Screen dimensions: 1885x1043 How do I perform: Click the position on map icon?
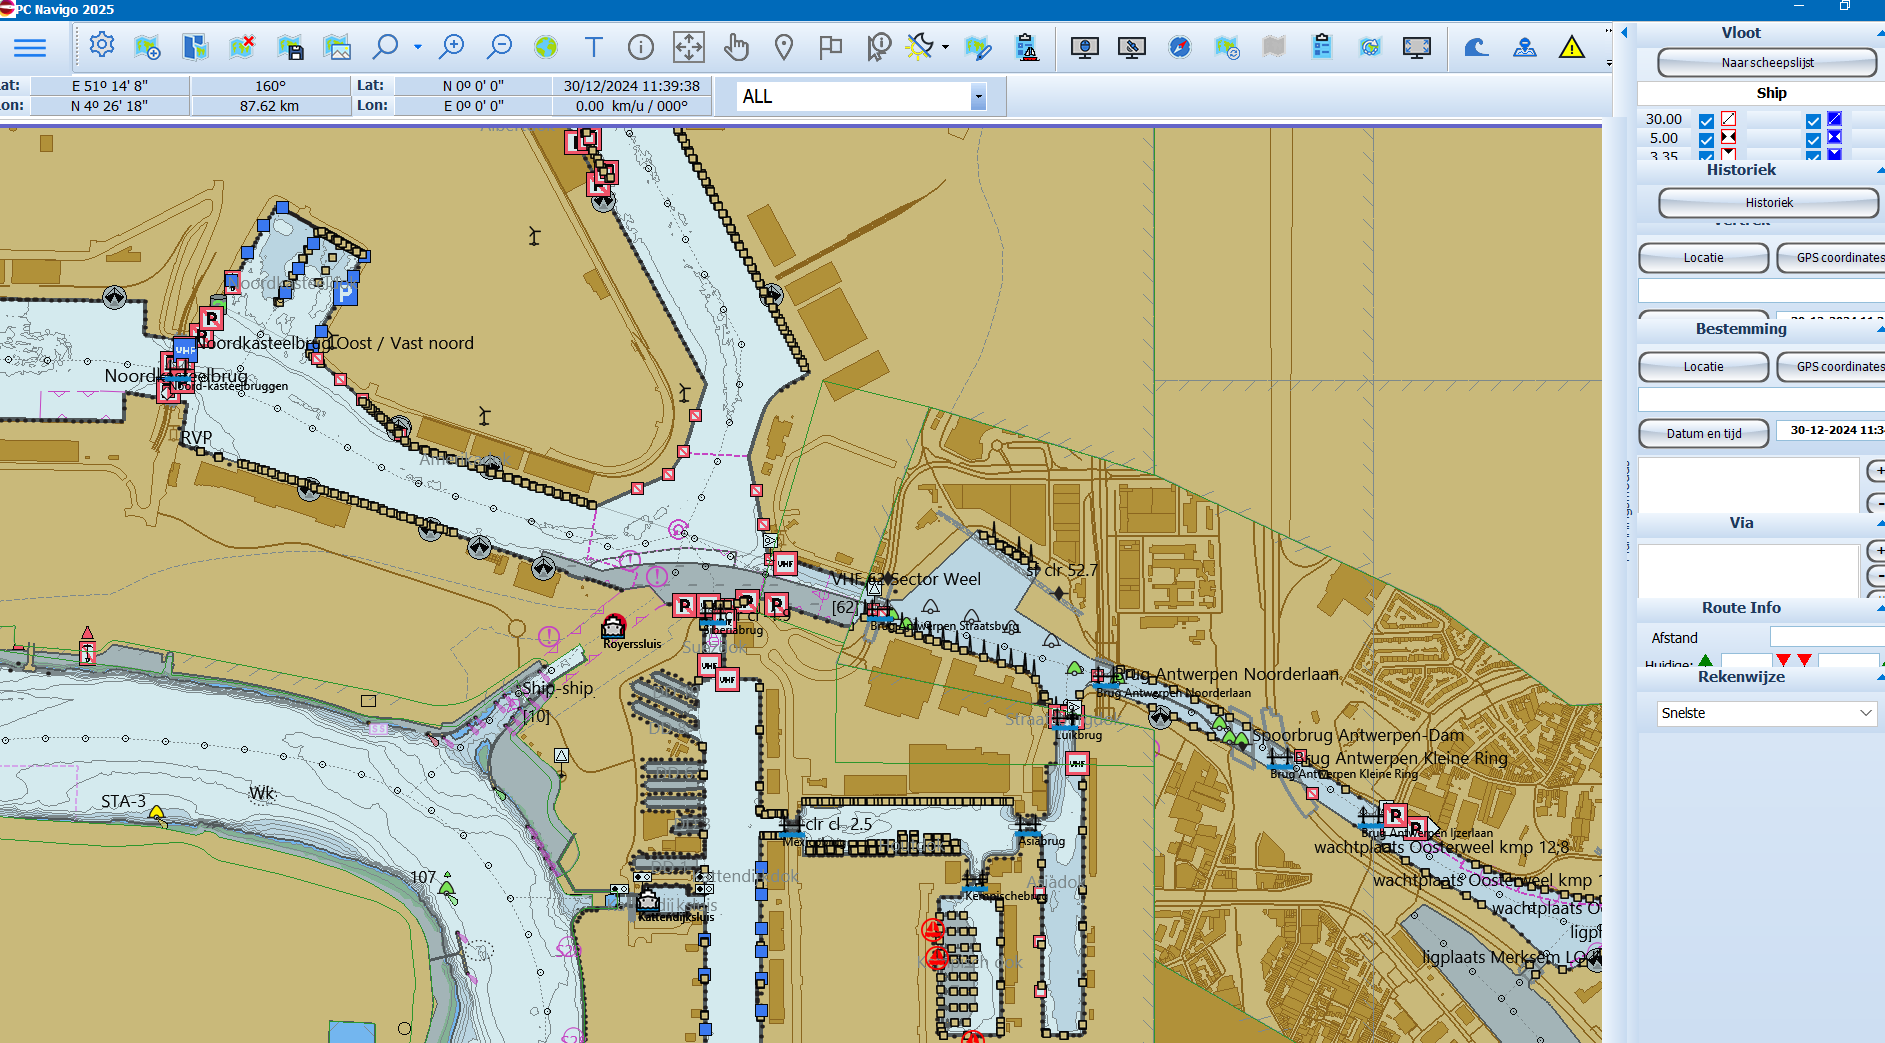pos(1525,47)
